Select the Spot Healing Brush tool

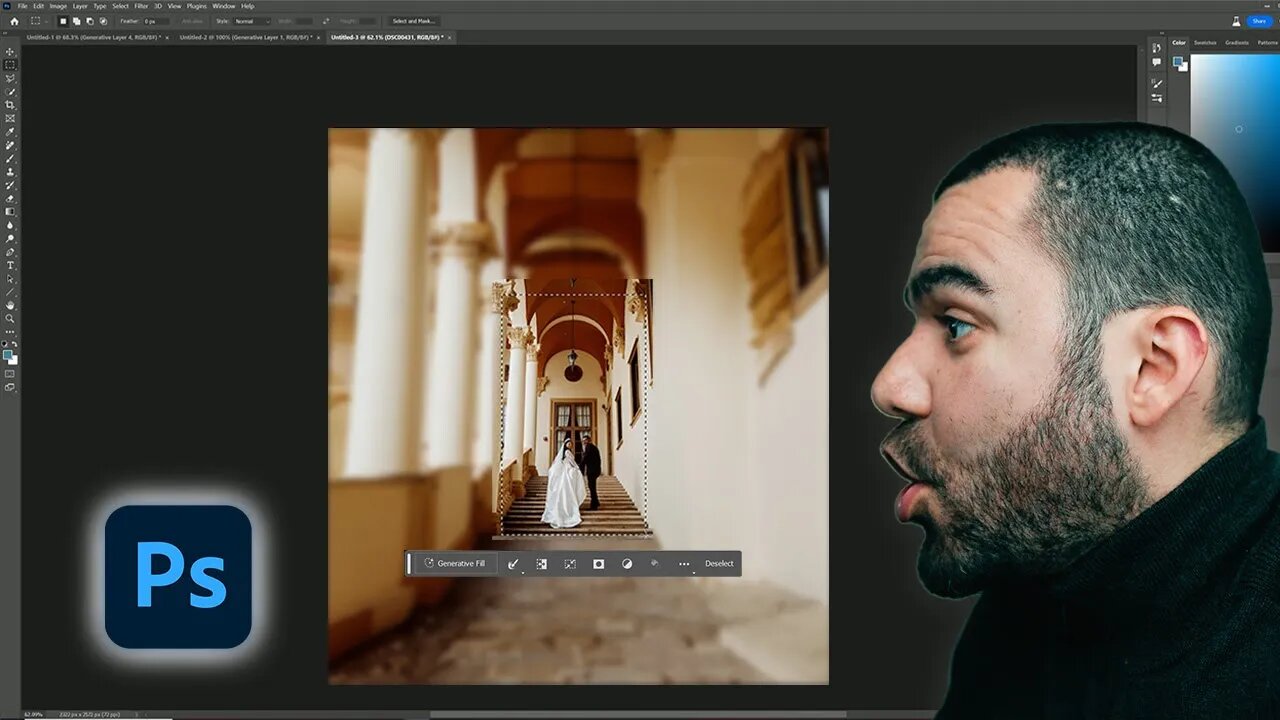point(11,145)
